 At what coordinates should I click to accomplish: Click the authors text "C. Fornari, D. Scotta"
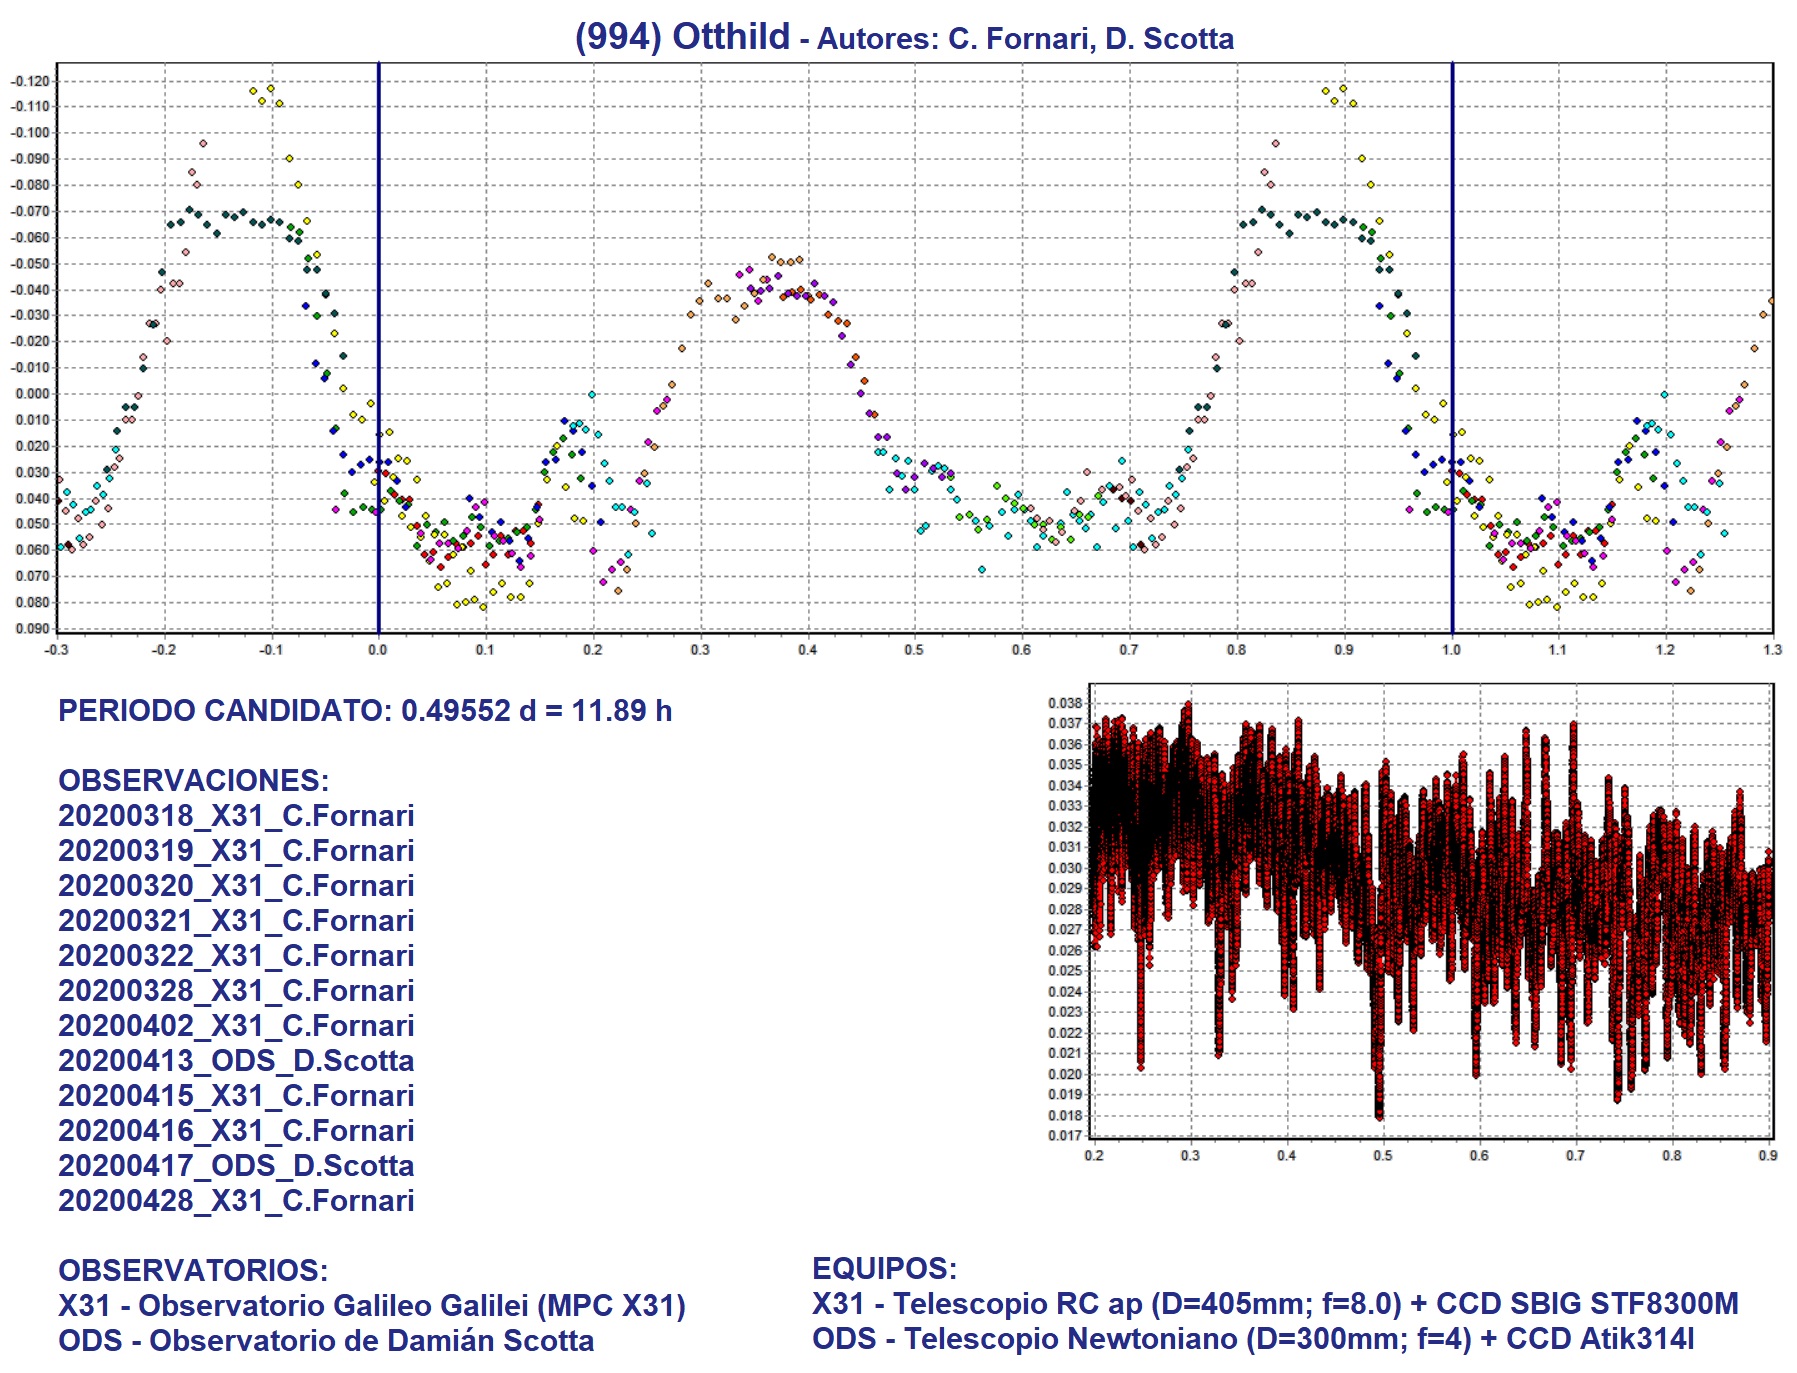[x=1090, y=39]
